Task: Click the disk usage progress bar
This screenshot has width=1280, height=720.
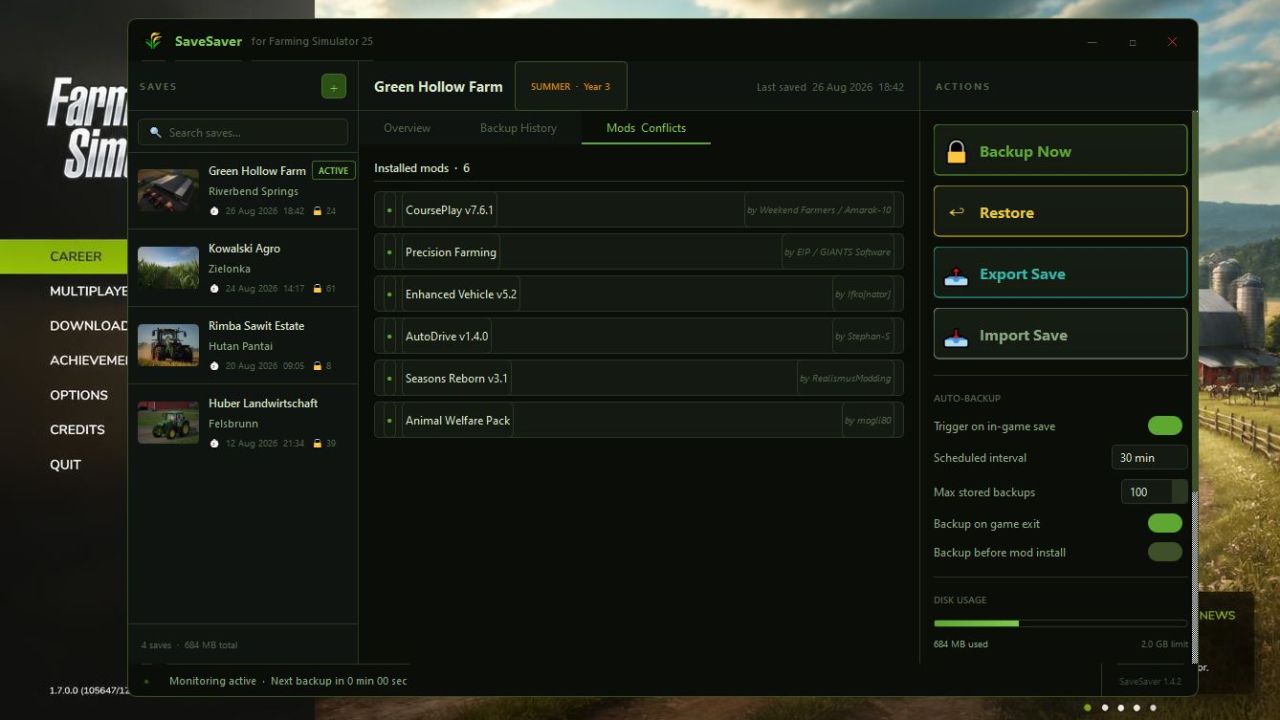Action: (1060, 623)
